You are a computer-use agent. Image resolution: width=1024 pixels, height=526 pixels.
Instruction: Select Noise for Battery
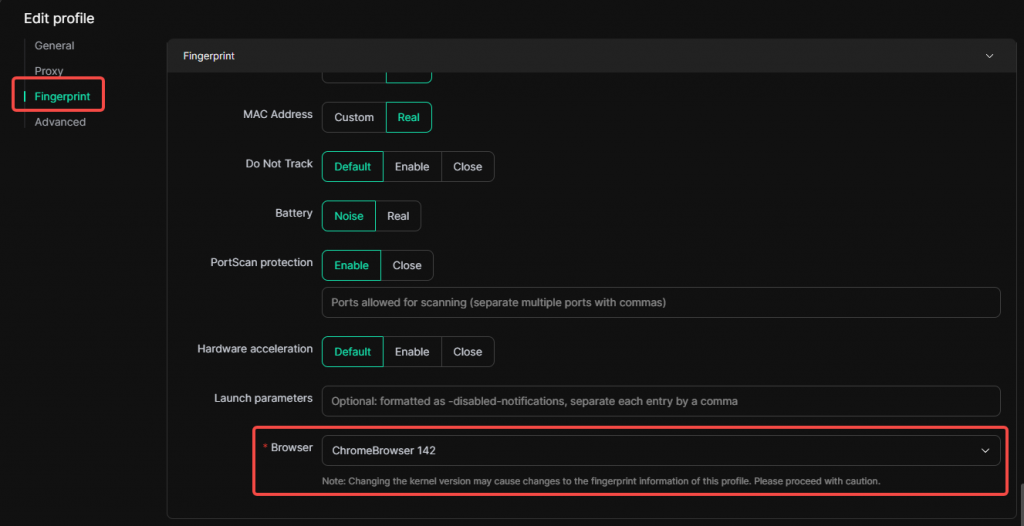(349, 216)
